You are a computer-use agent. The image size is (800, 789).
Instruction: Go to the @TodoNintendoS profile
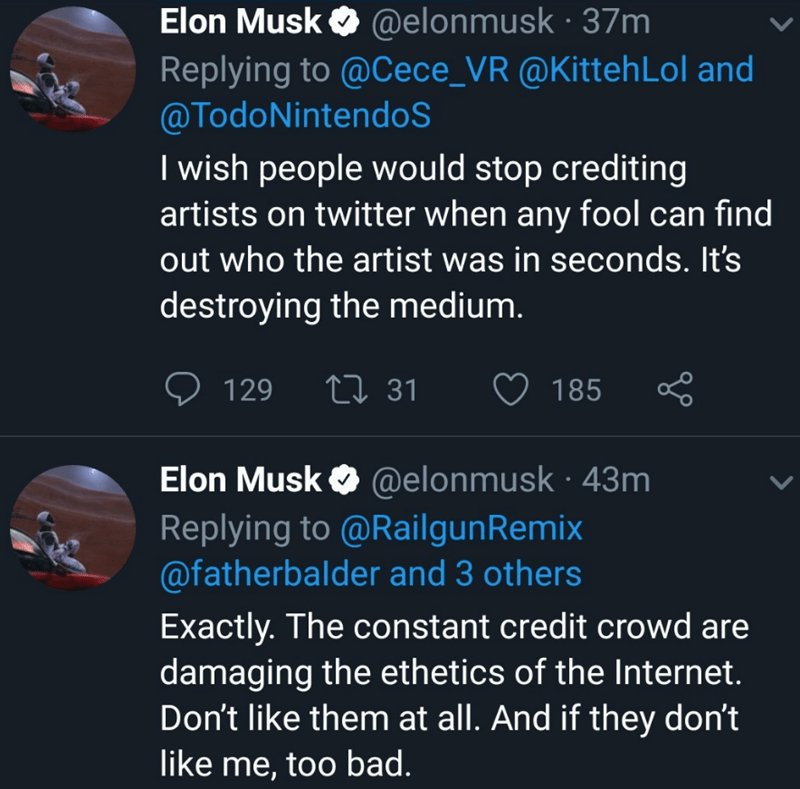pyautogui.click(x=295, y=115)
